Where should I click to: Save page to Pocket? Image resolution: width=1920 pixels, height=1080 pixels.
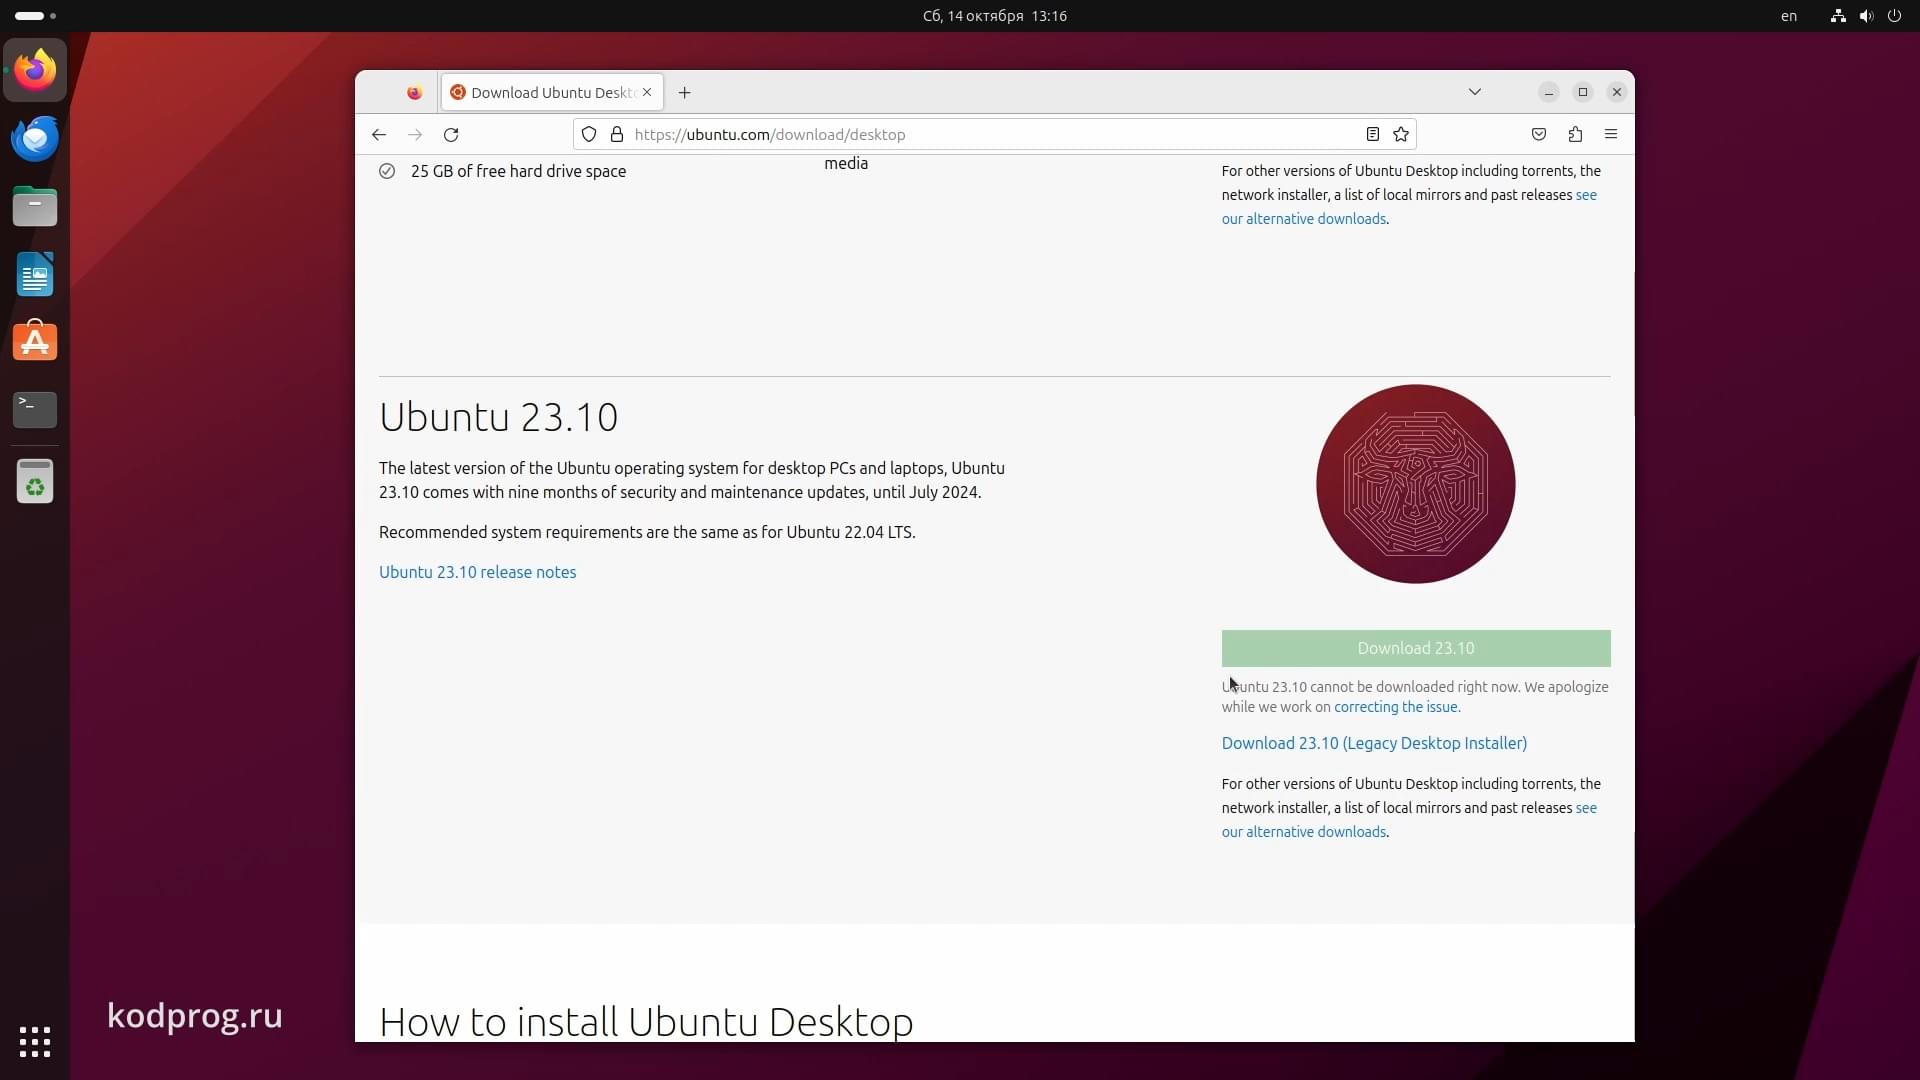pos(1539,135)
